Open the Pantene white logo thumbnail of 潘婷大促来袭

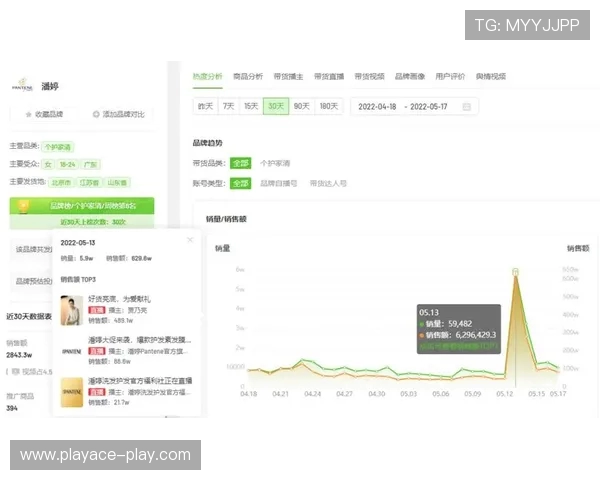coord(72,351)
